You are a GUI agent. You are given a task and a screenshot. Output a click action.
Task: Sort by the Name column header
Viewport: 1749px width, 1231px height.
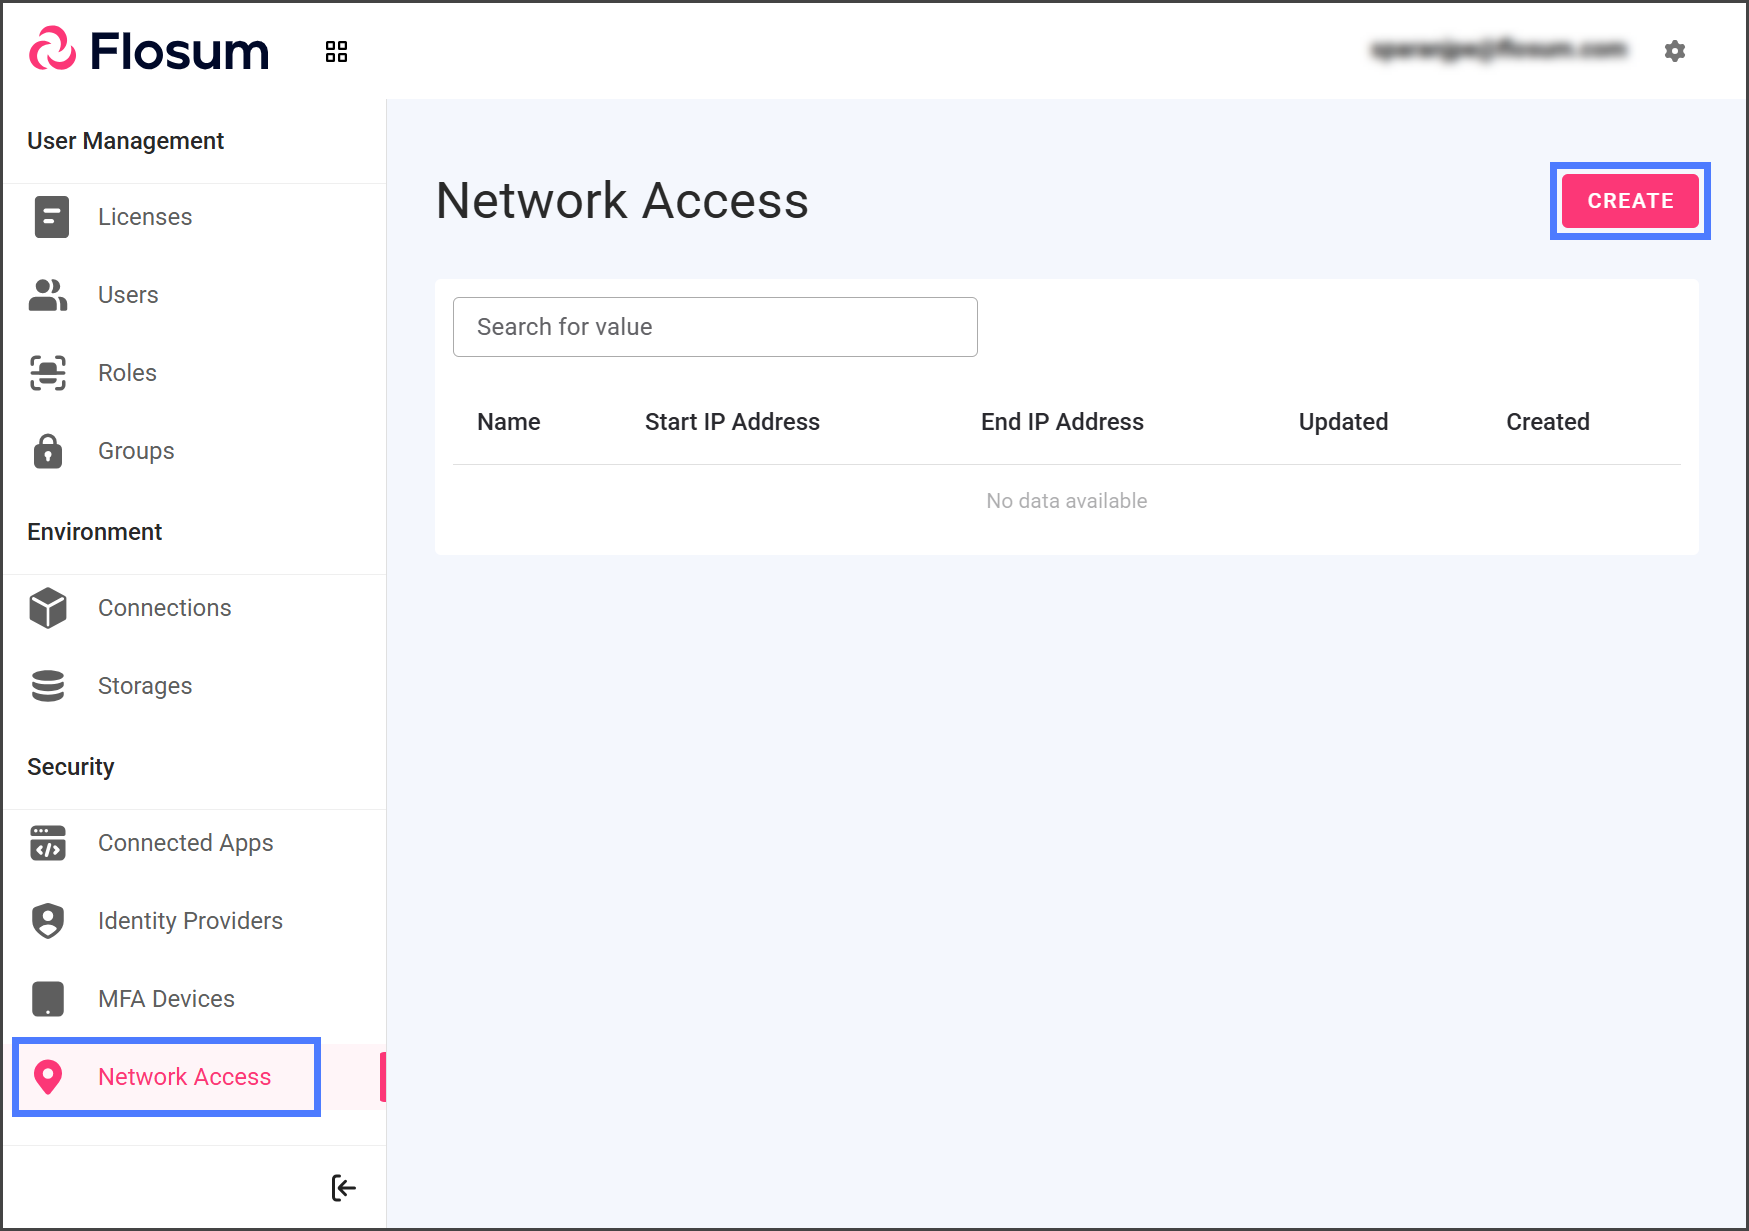[x=508, y=422]
